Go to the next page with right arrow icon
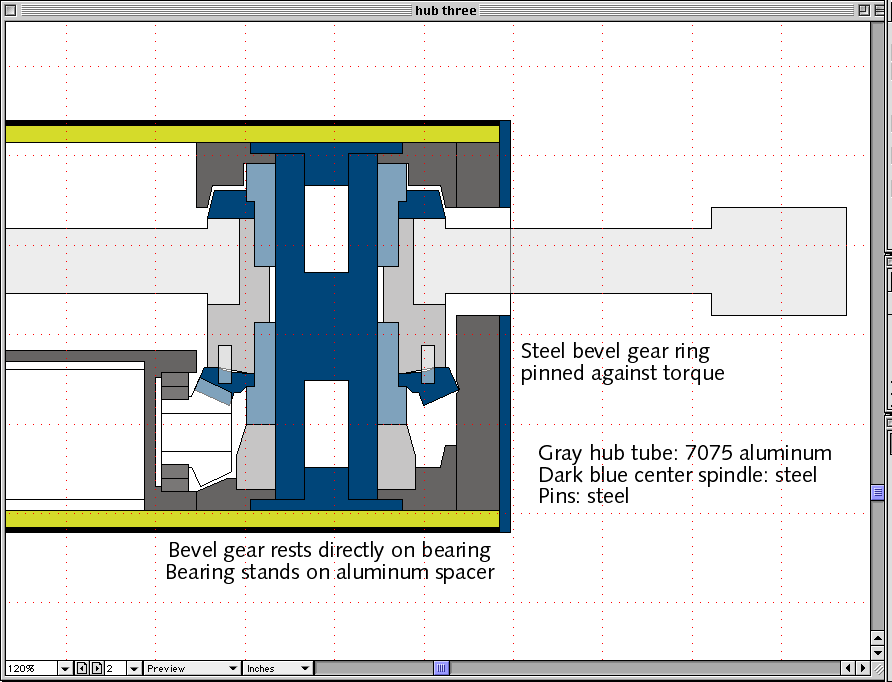The height and width of the screenshot is (682, 892). tap(97, 668)
